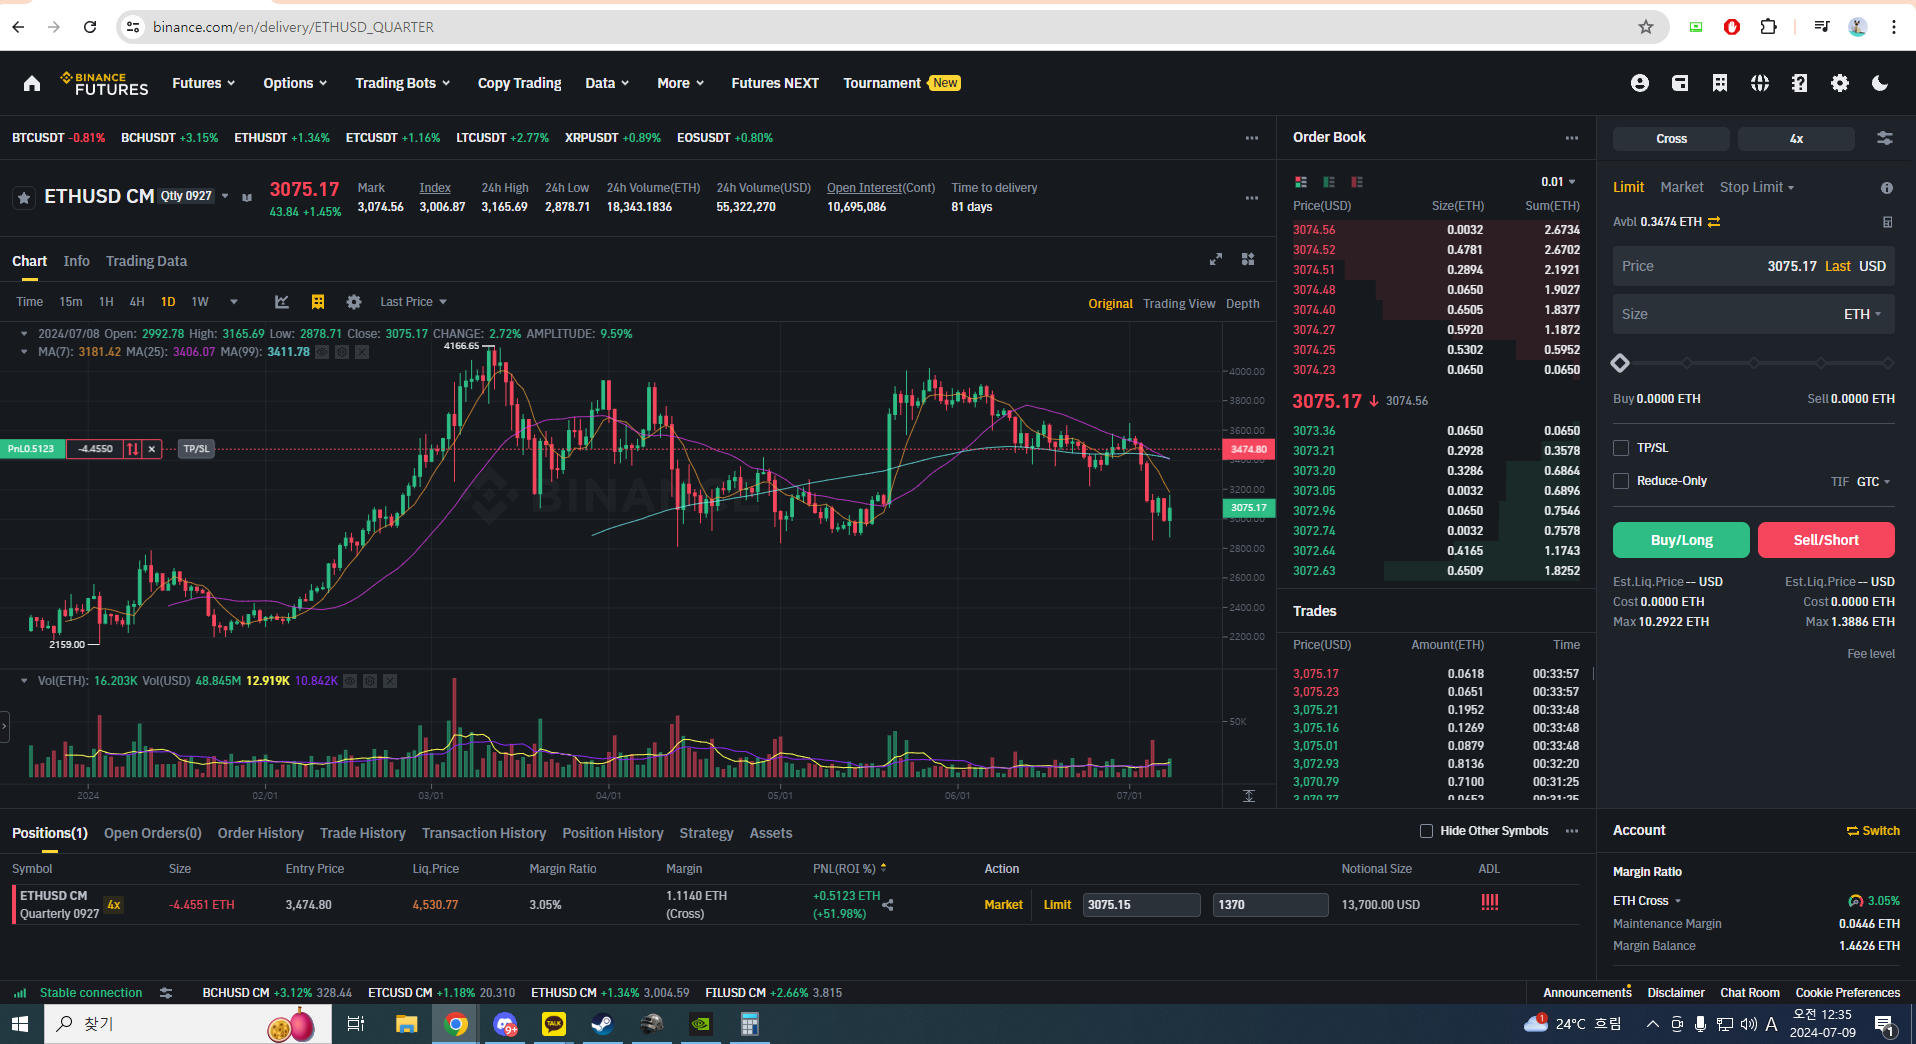
Task: Click the Buy/Long button
Action: click(1681, 540)
